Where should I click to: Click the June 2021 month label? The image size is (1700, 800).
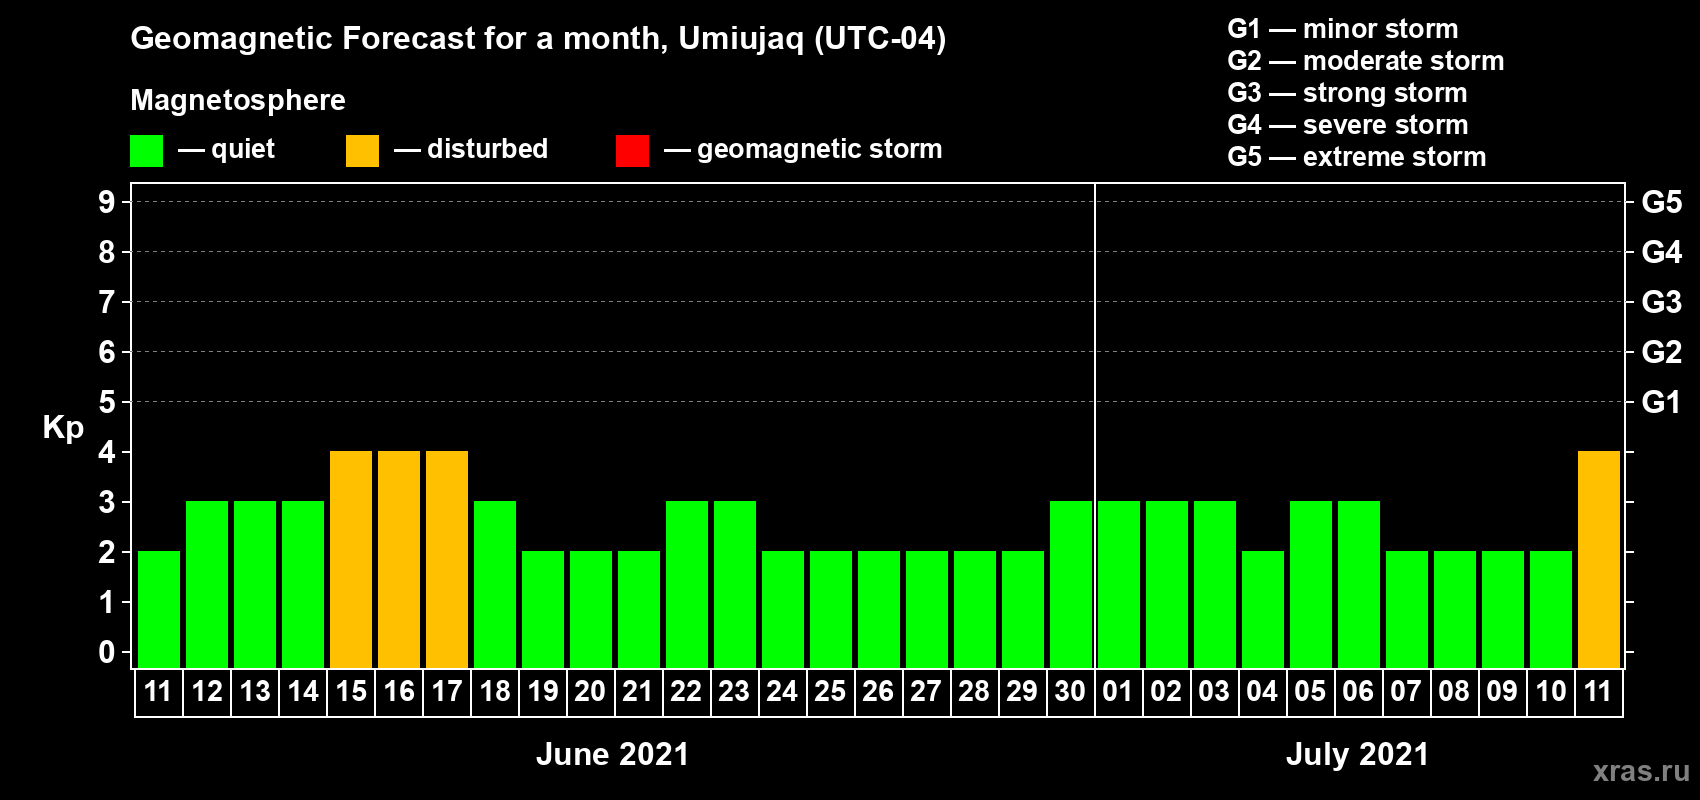[613, 754]
